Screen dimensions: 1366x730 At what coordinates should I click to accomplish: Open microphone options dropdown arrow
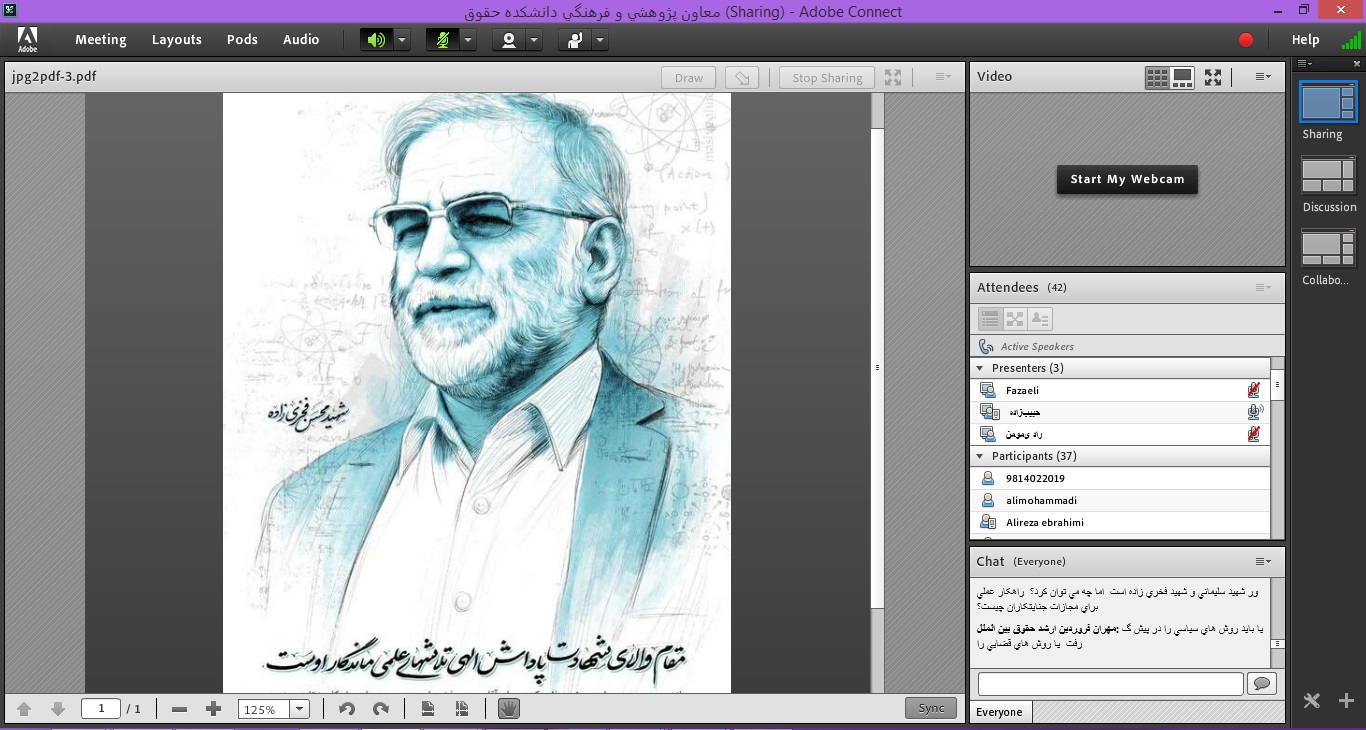tap(467, 40)
